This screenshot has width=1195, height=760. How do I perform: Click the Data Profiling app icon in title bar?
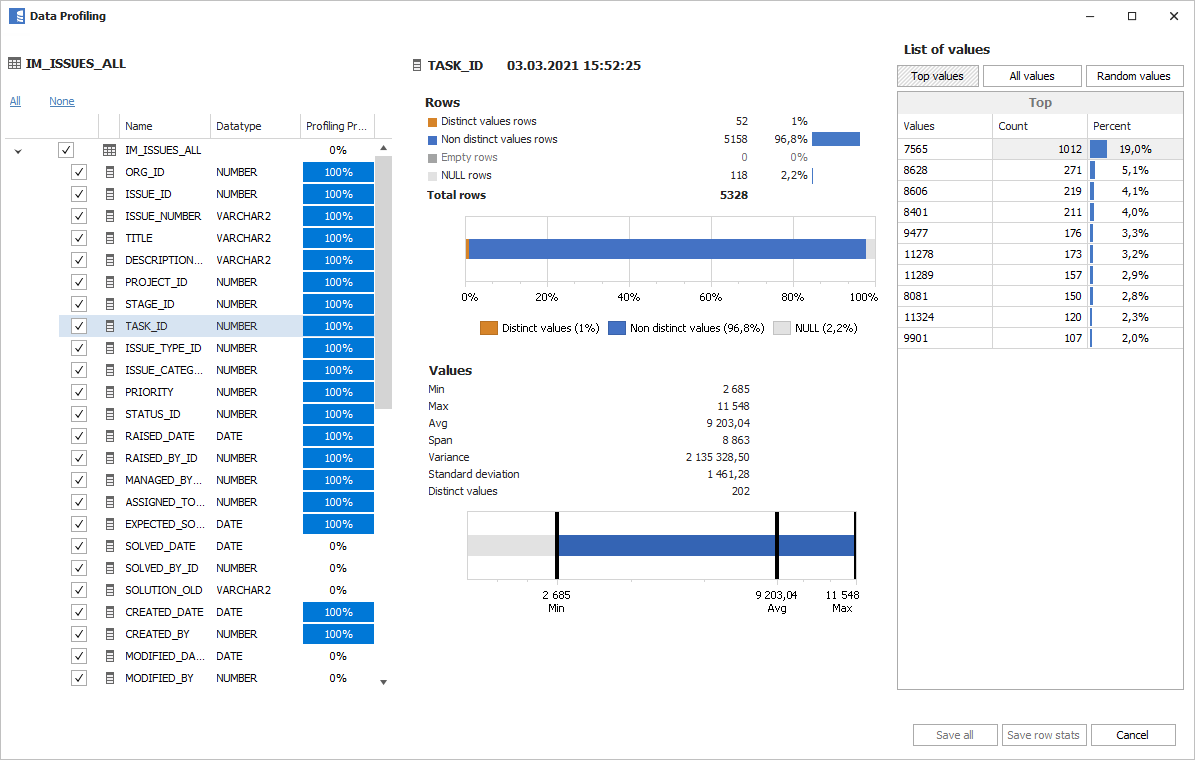pos(16,16)
